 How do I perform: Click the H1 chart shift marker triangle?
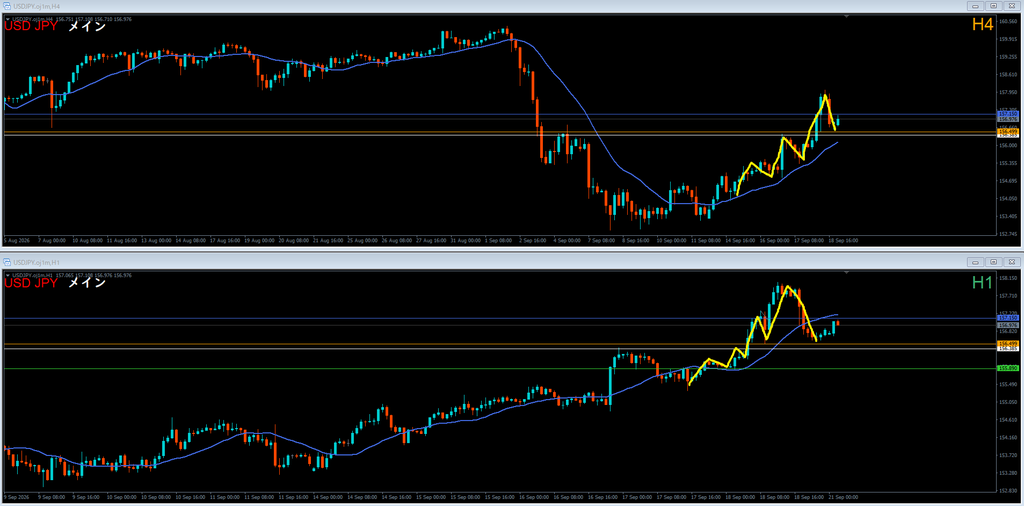click(846, 272)
